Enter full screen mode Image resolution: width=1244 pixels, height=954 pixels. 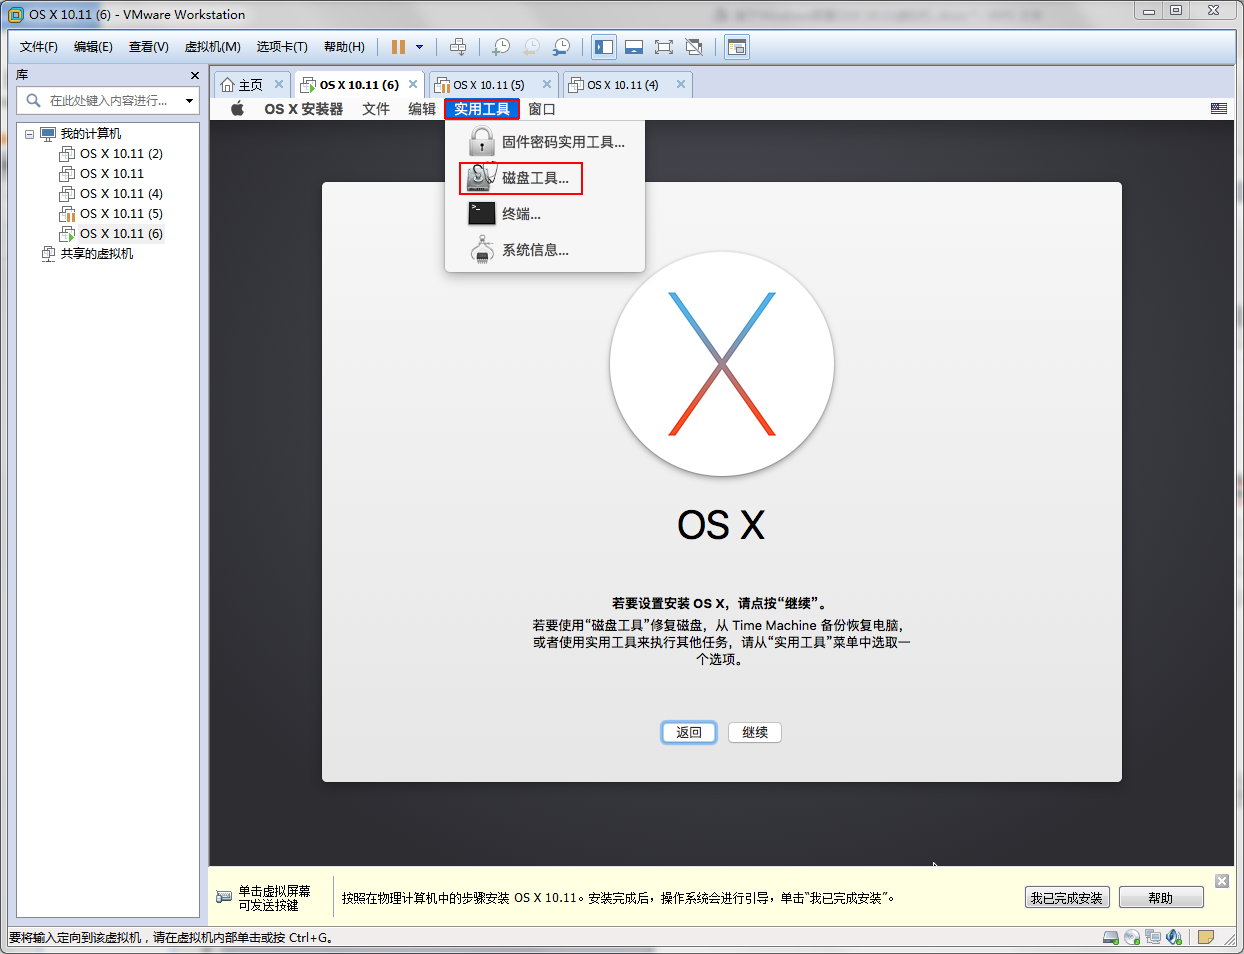664,47
